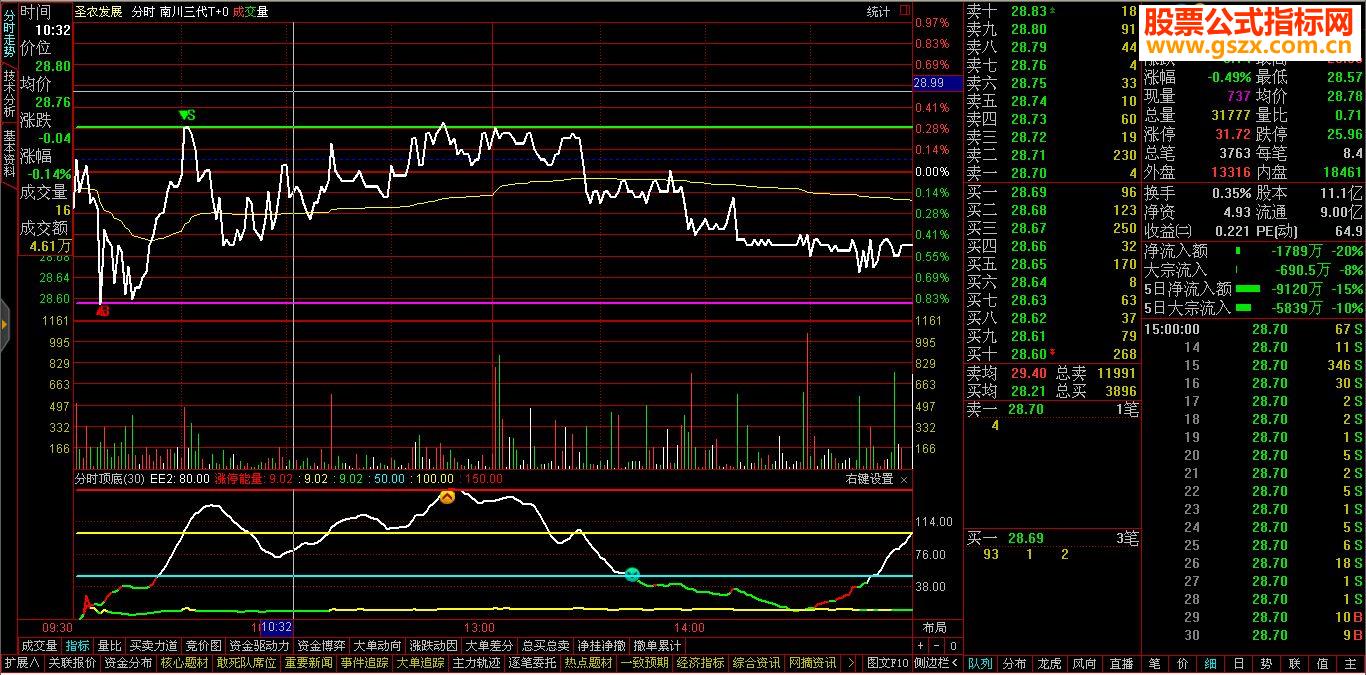Viewport: 1366px width, 675px height.
Task: Show more bottom tabs with the right arrow
Action: pos(851,663)
